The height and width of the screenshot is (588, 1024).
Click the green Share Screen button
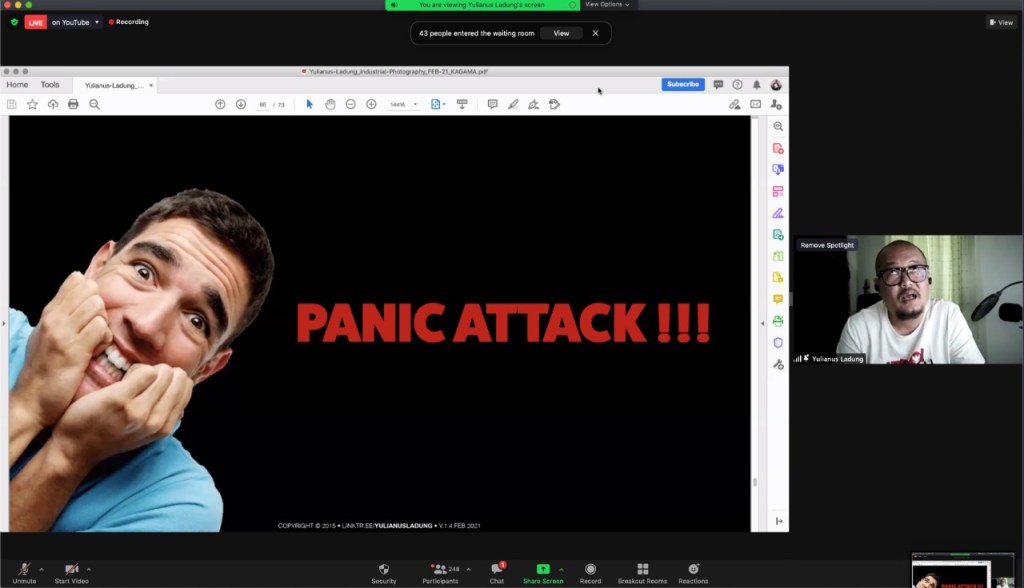(543, 571)
